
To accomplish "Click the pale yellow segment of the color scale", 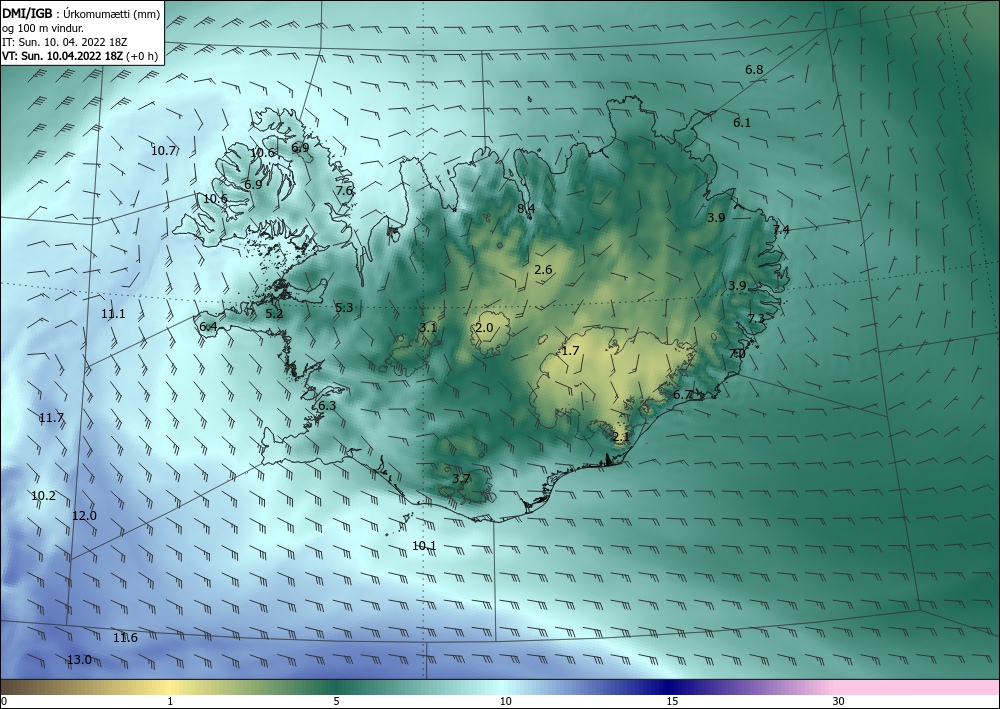I will (170, 687).
